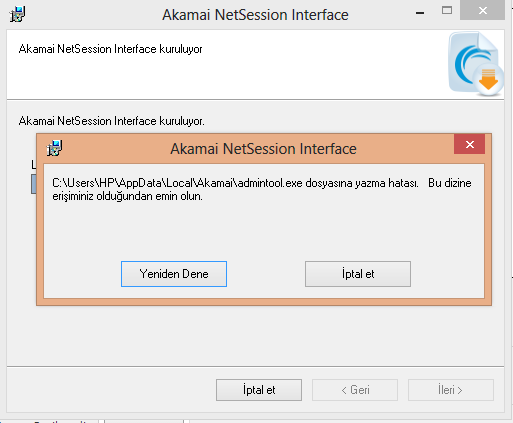513x423 pixels.
Task: Click the greyed-out Geri button
Action: point(355,390)
